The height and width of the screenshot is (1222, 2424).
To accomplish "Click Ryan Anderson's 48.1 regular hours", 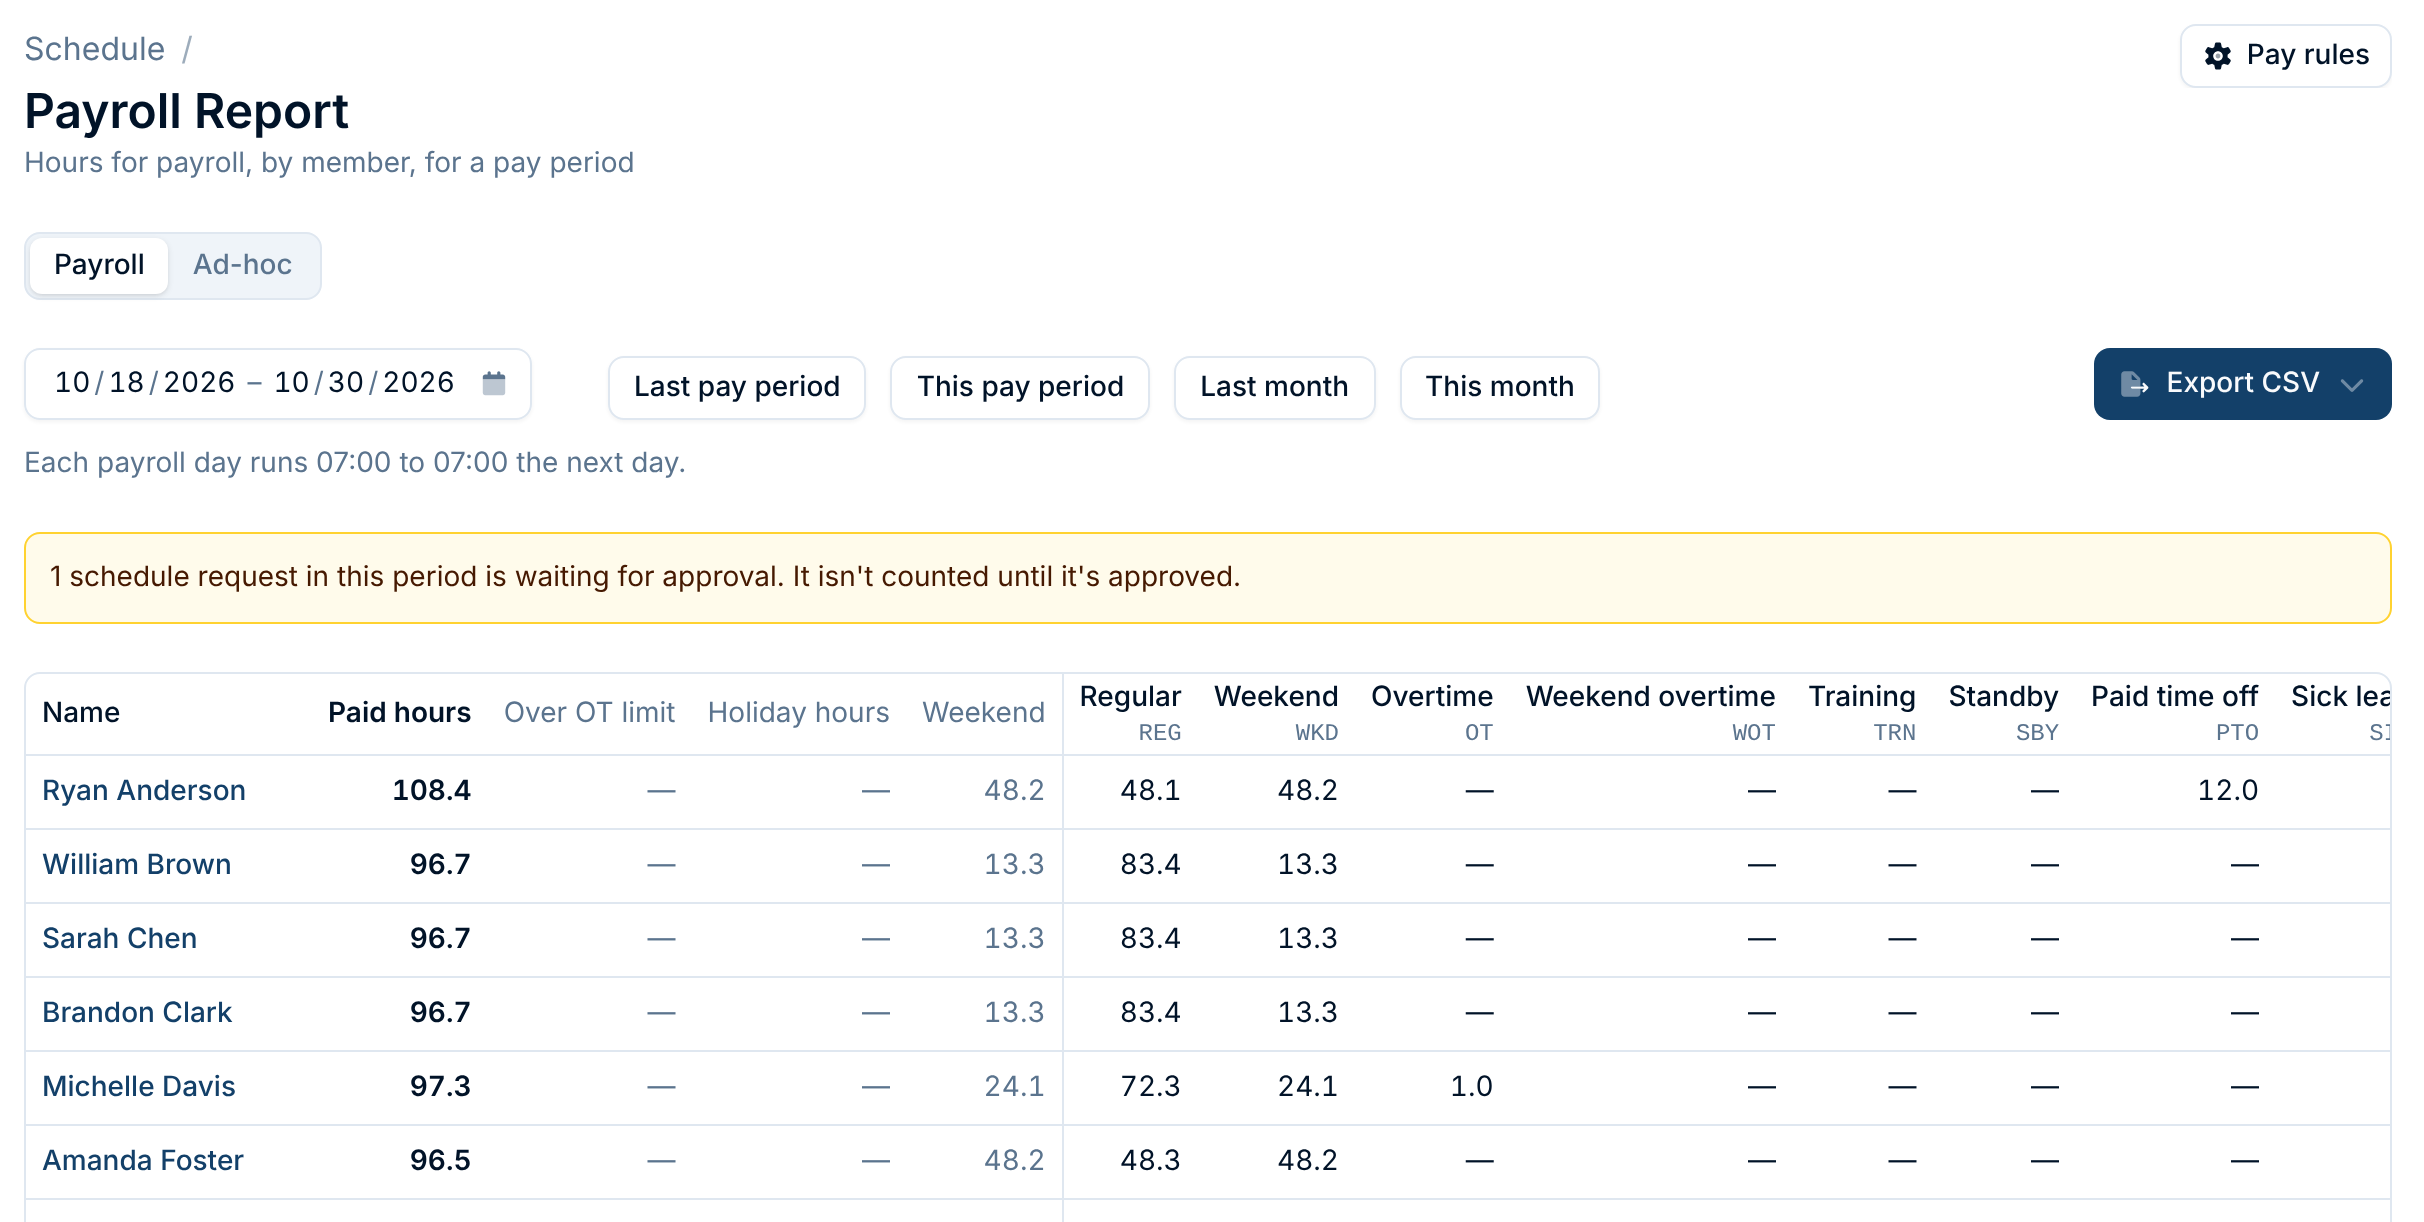I will (1150, 791).
